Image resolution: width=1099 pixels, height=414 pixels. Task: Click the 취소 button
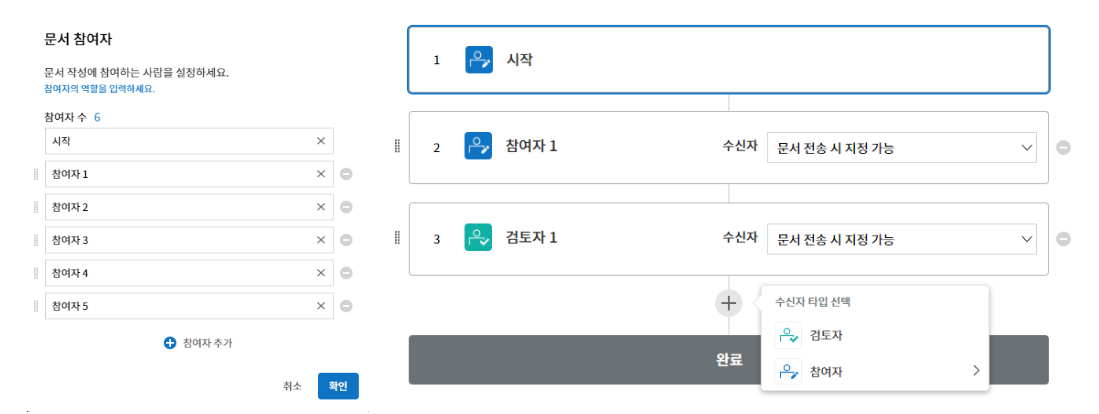pyautogui.click(x=292, y=386)
